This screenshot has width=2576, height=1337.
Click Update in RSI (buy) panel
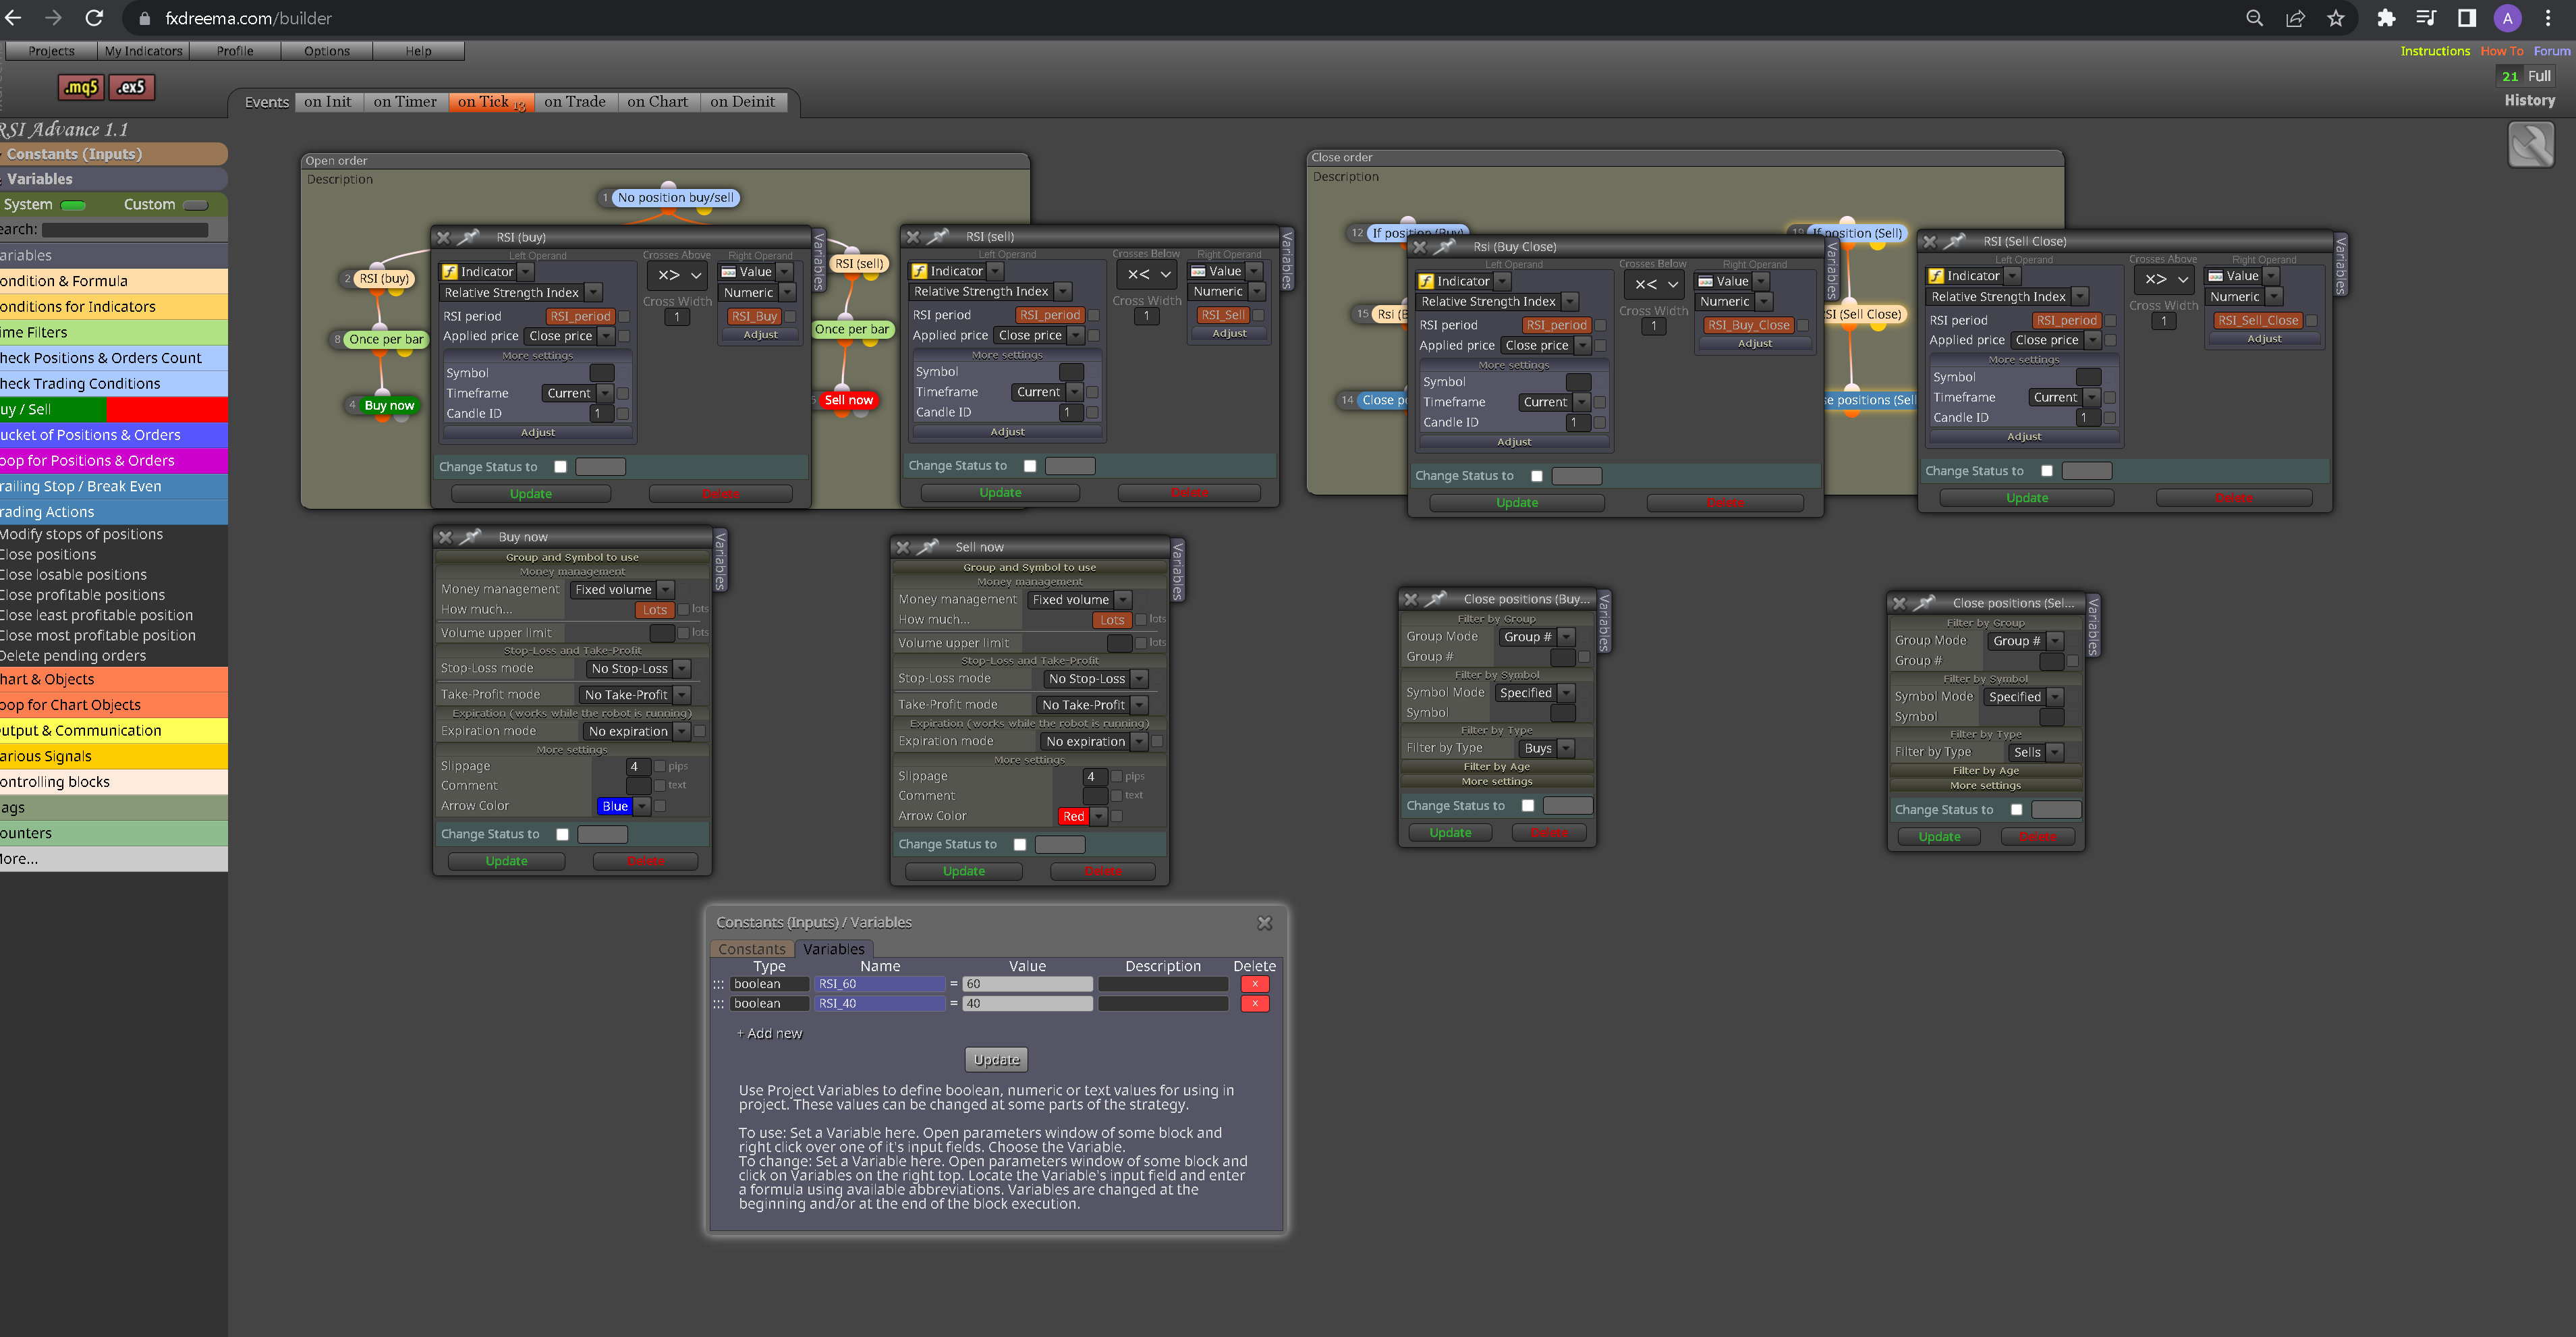coord(531,494)
